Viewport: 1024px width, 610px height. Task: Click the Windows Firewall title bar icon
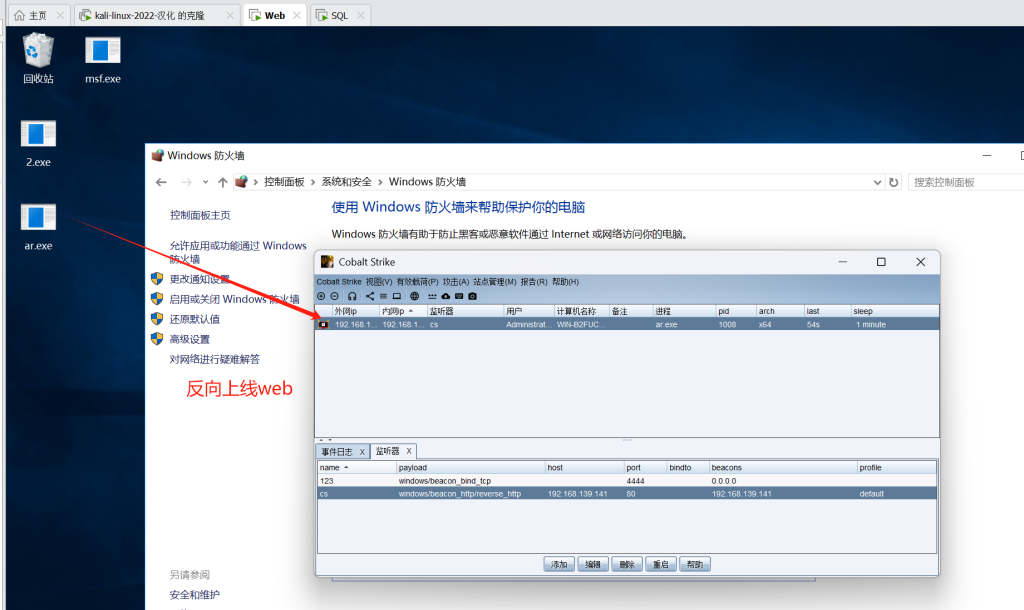tap(157, 155)
